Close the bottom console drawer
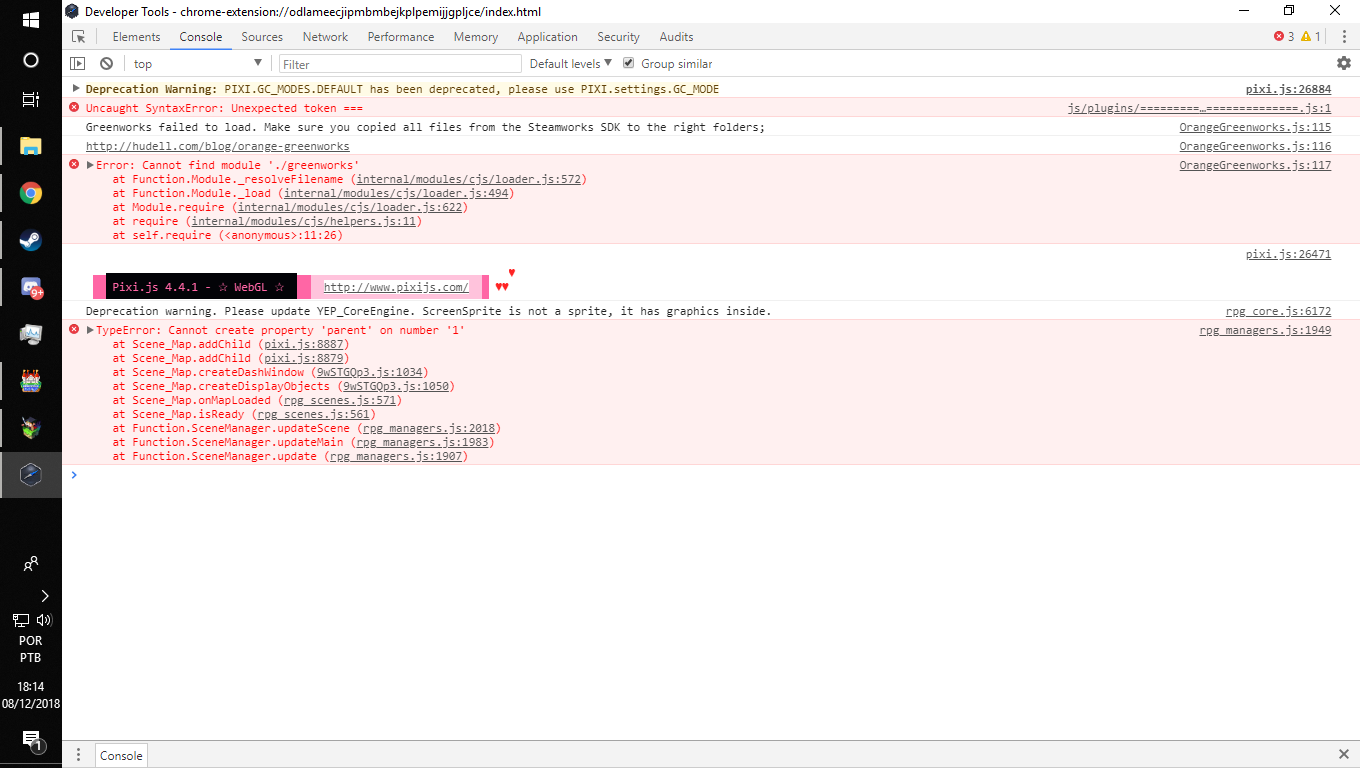This screenshot has height=768, width=1360. click(1343, 754)
